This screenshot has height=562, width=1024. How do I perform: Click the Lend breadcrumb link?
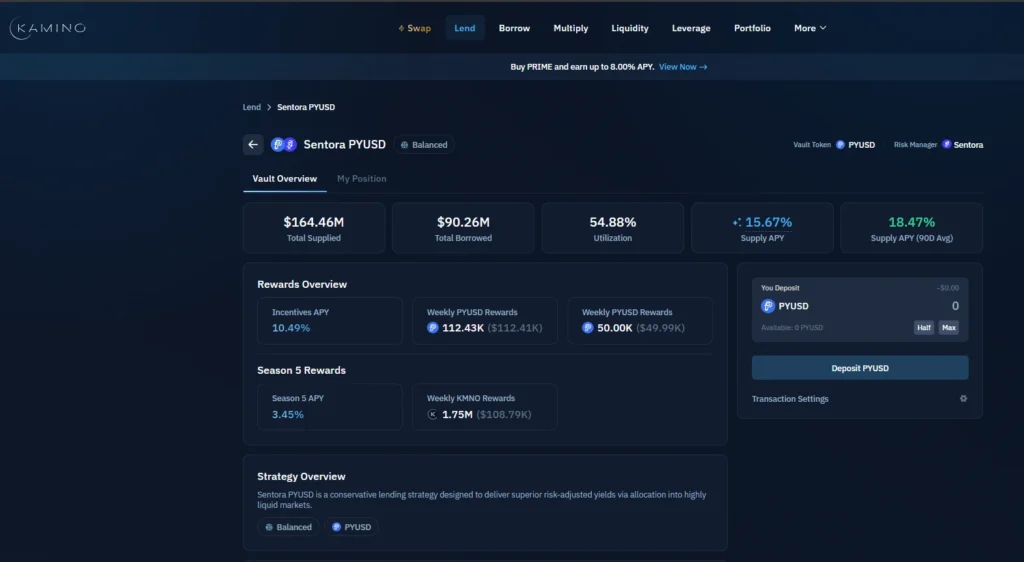coord(251,107)
